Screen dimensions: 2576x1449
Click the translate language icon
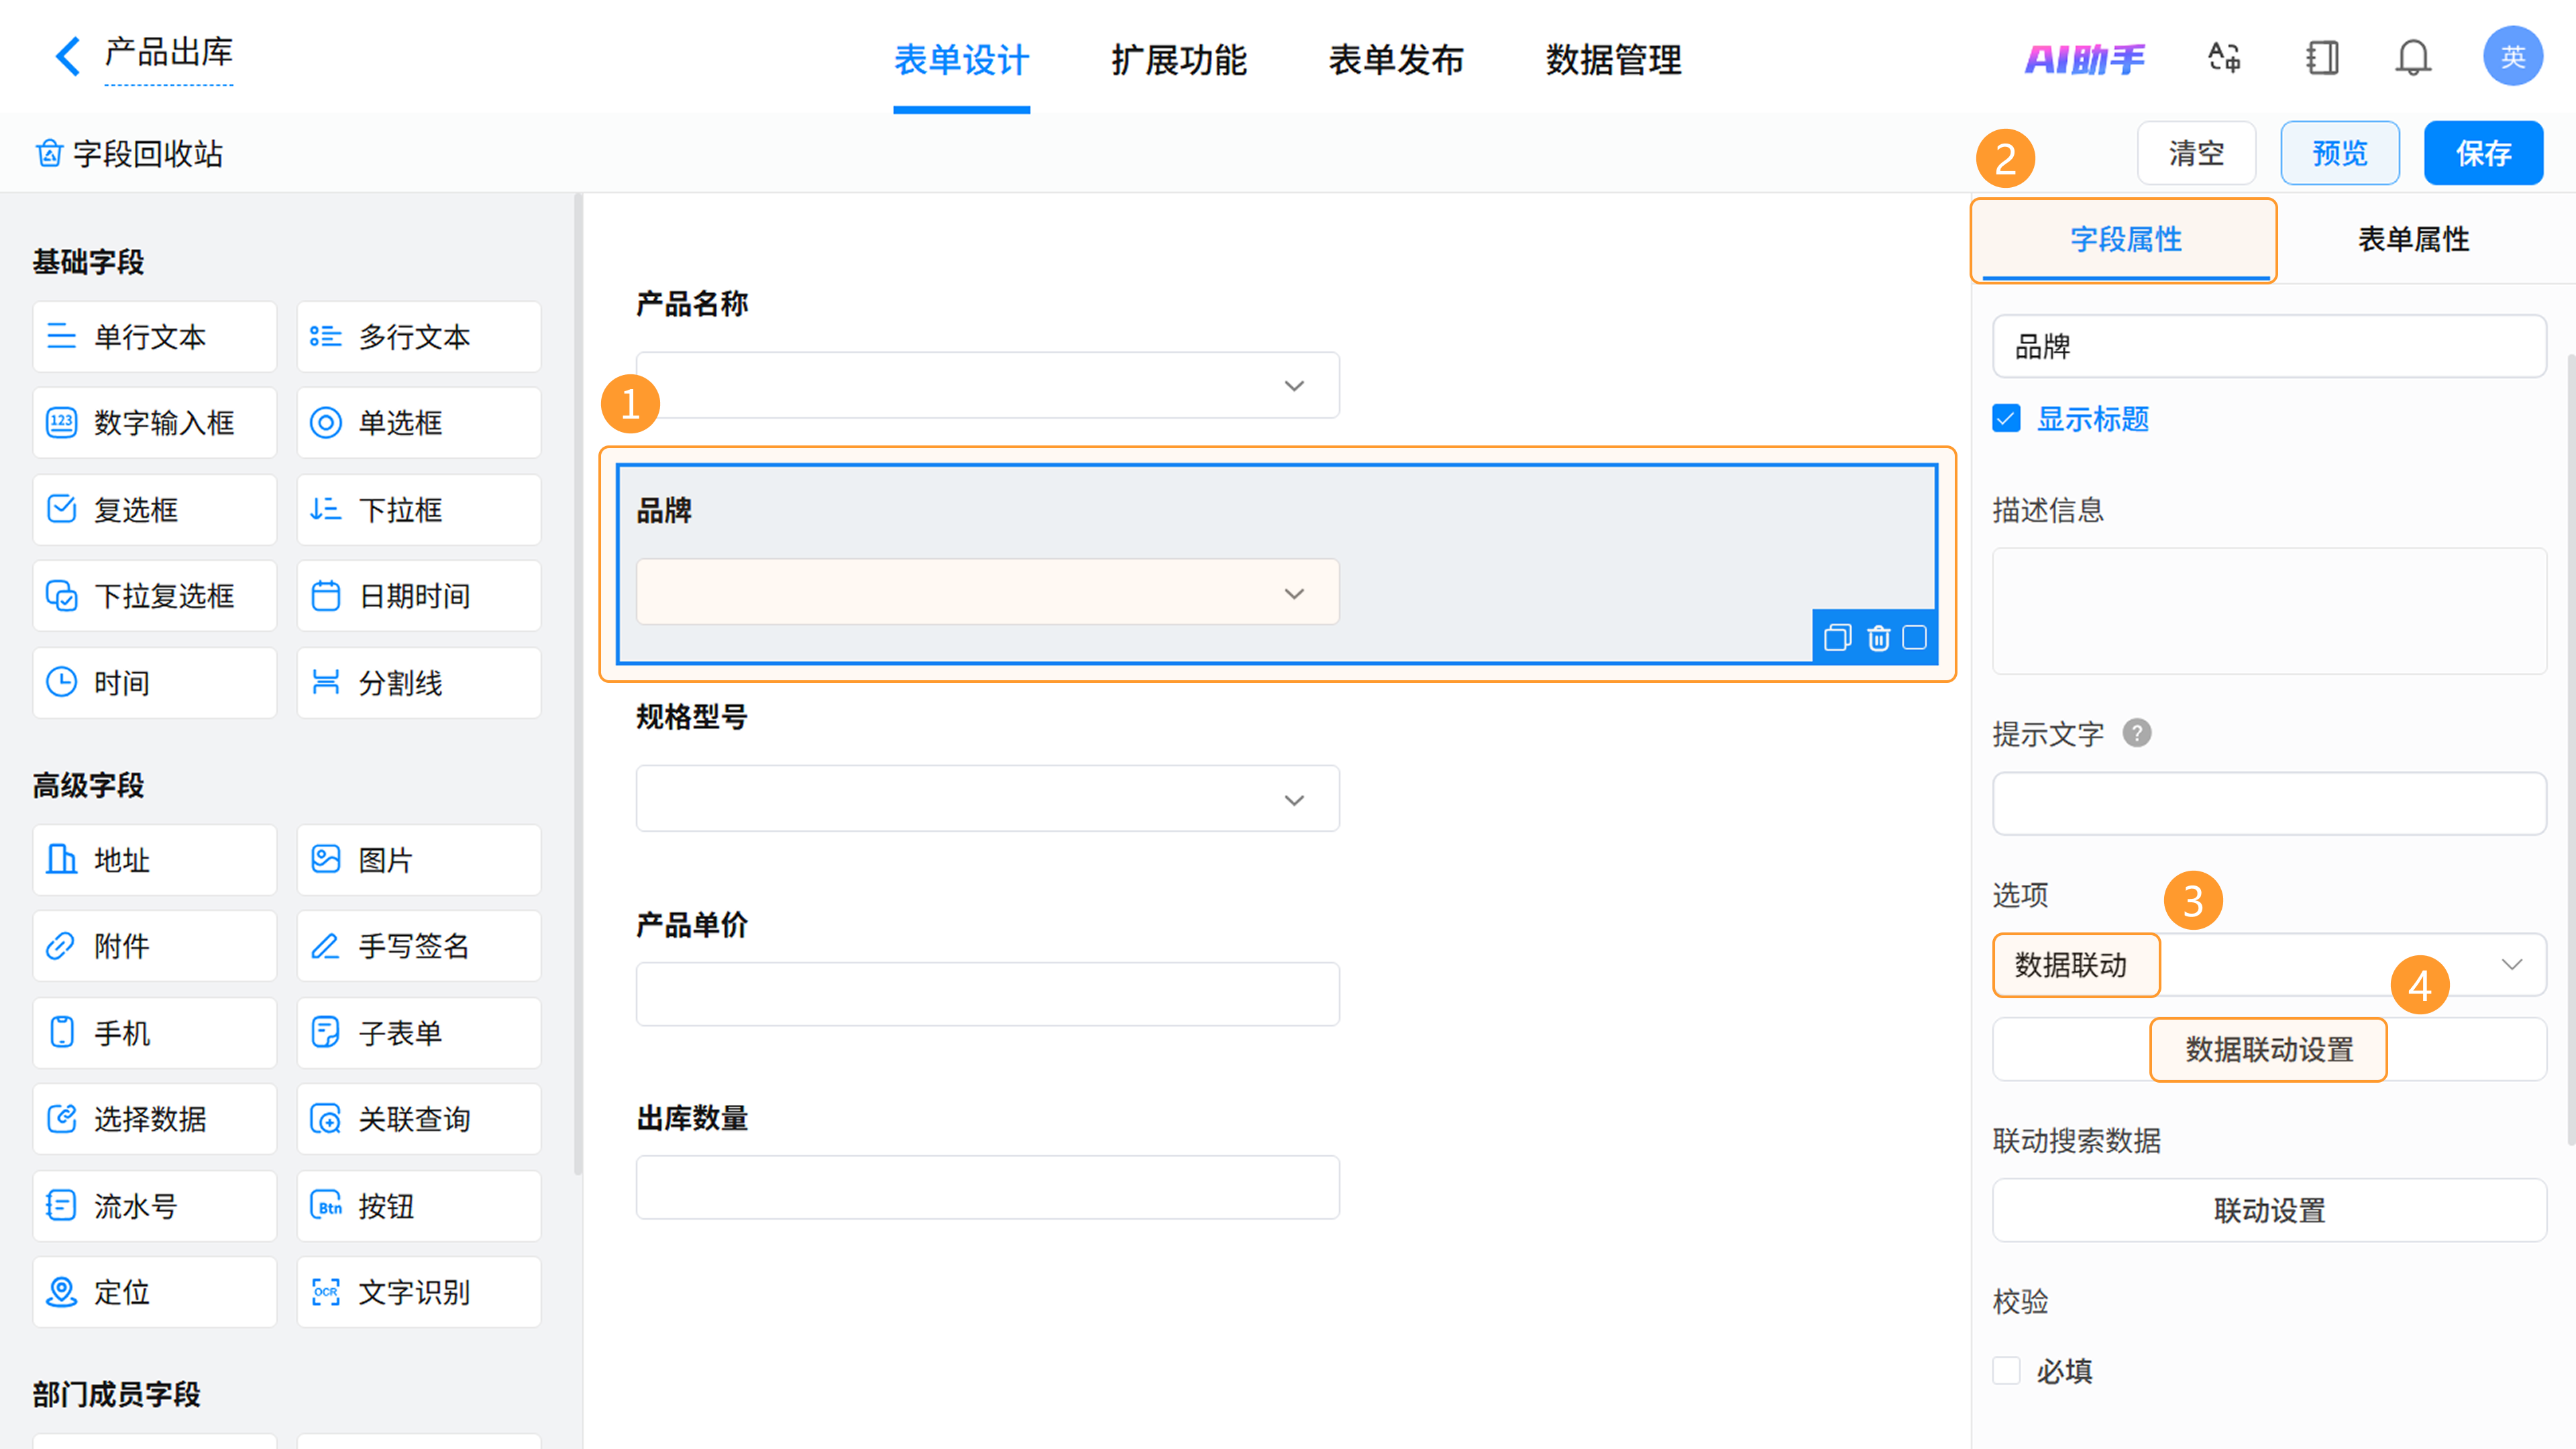[x=2224, y=58]
